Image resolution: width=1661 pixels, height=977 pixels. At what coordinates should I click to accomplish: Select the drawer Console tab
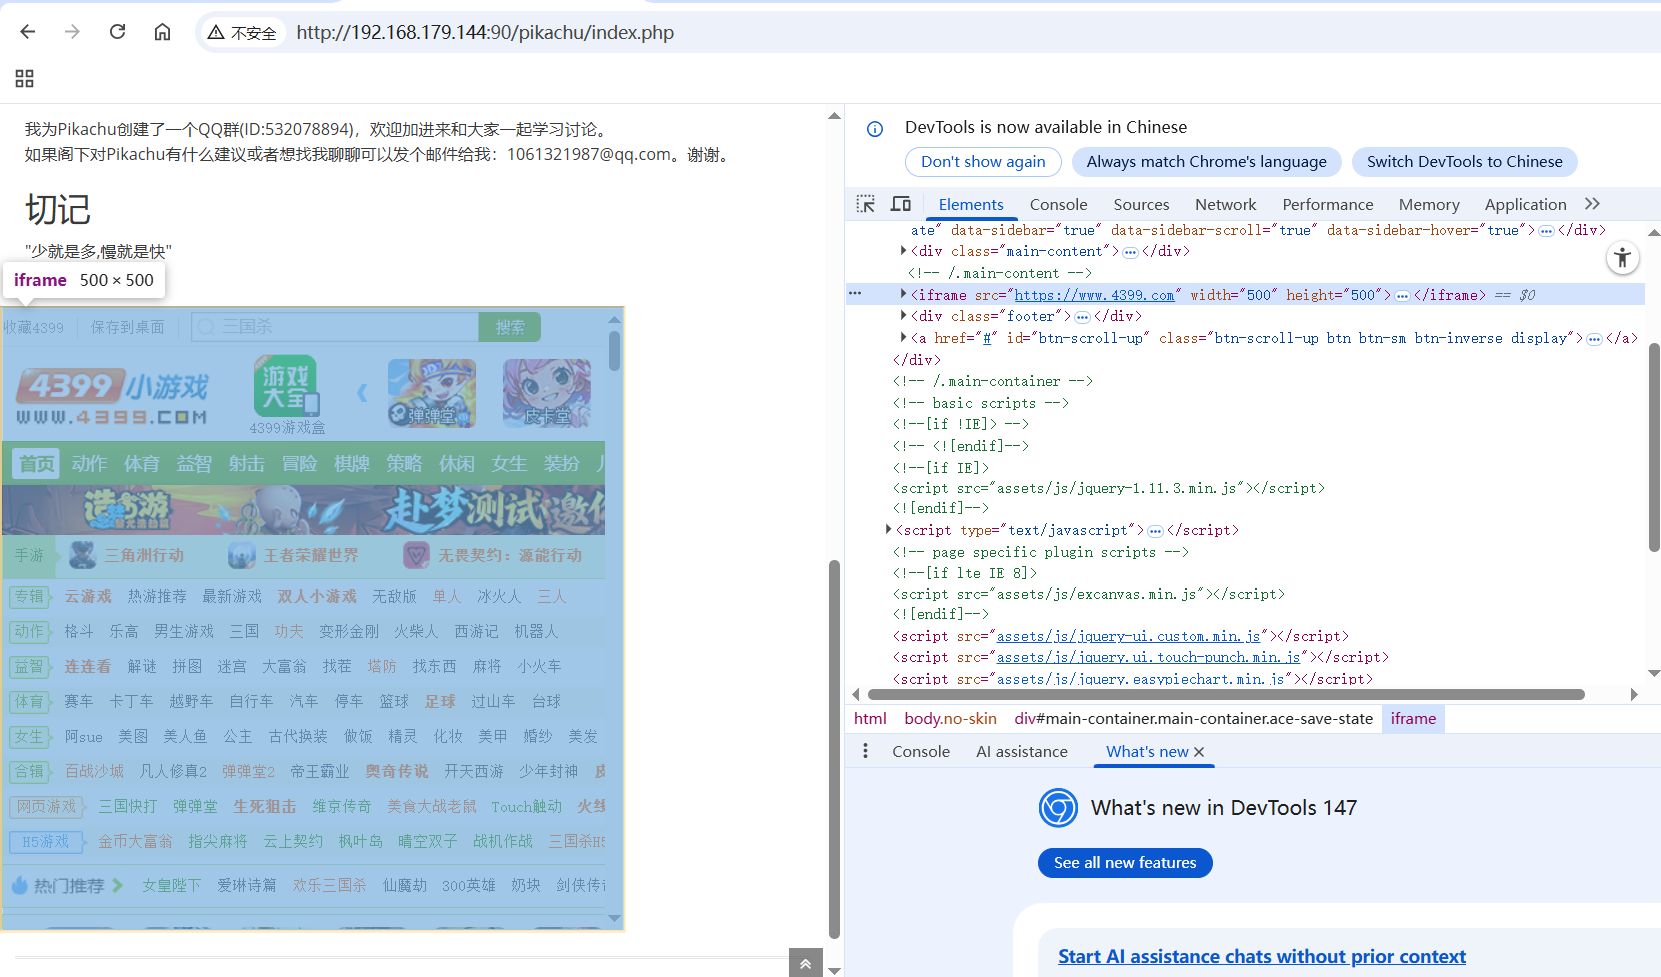point(921,751)
